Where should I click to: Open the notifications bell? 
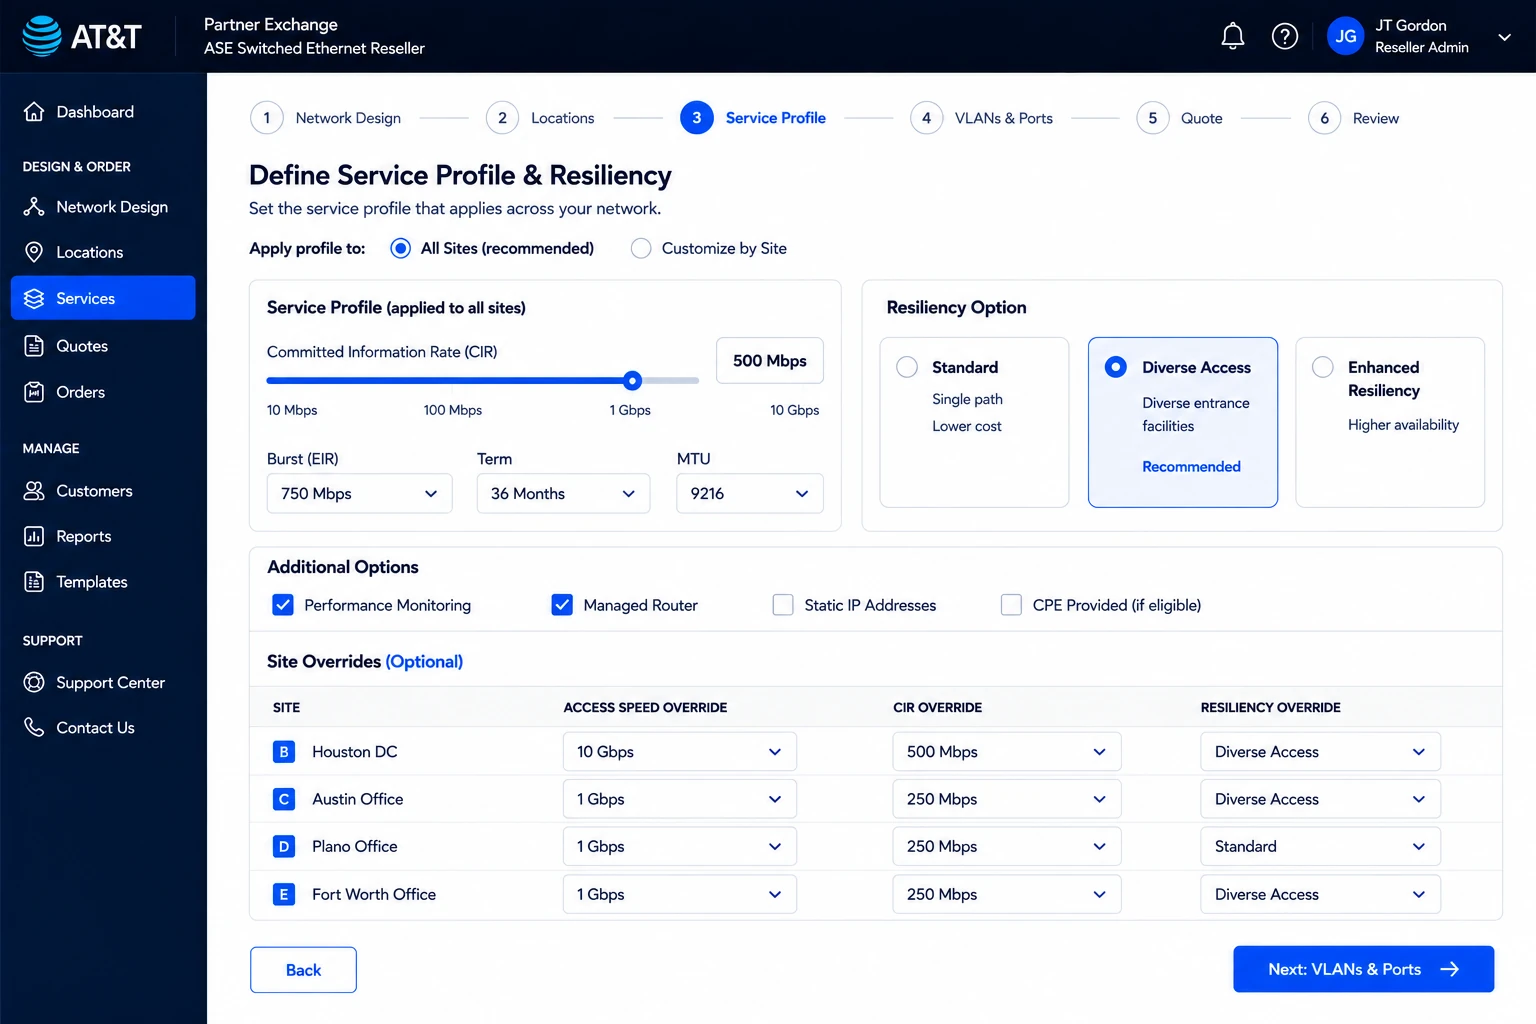tap(1232, 36)
